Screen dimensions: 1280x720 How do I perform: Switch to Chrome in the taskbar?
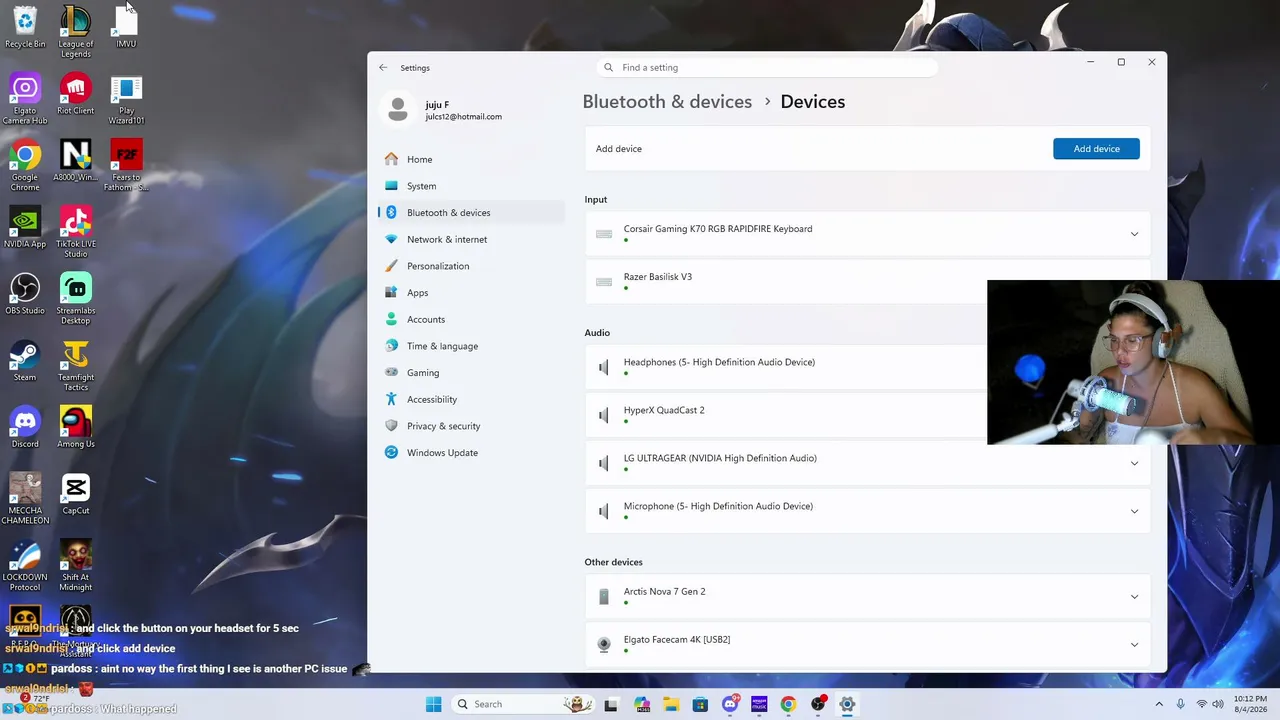point(788,704)
